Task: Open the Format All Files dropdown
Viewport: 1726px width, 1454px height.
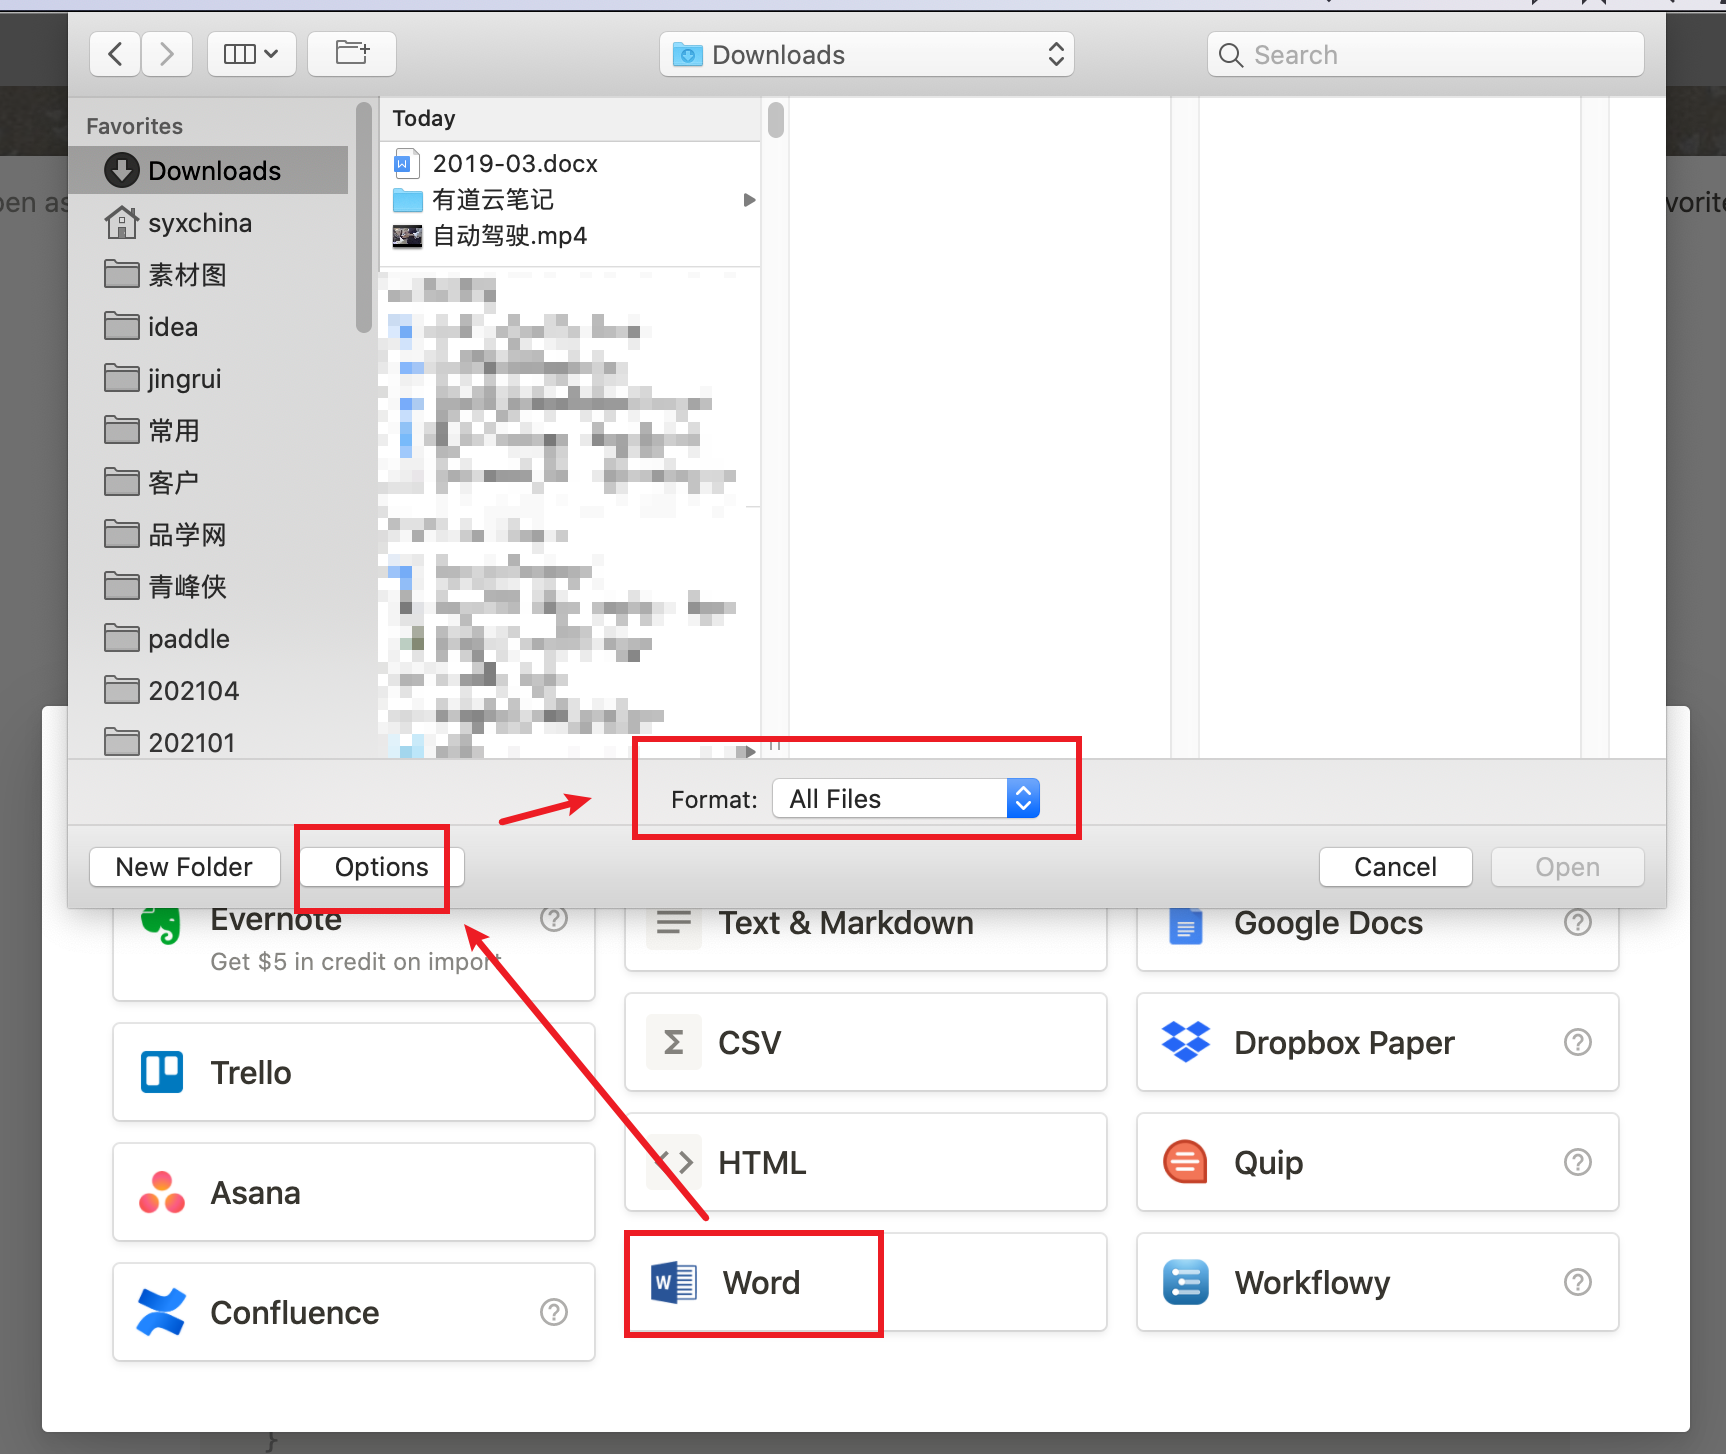Action: pyautogui.click(x=906, y=798)
